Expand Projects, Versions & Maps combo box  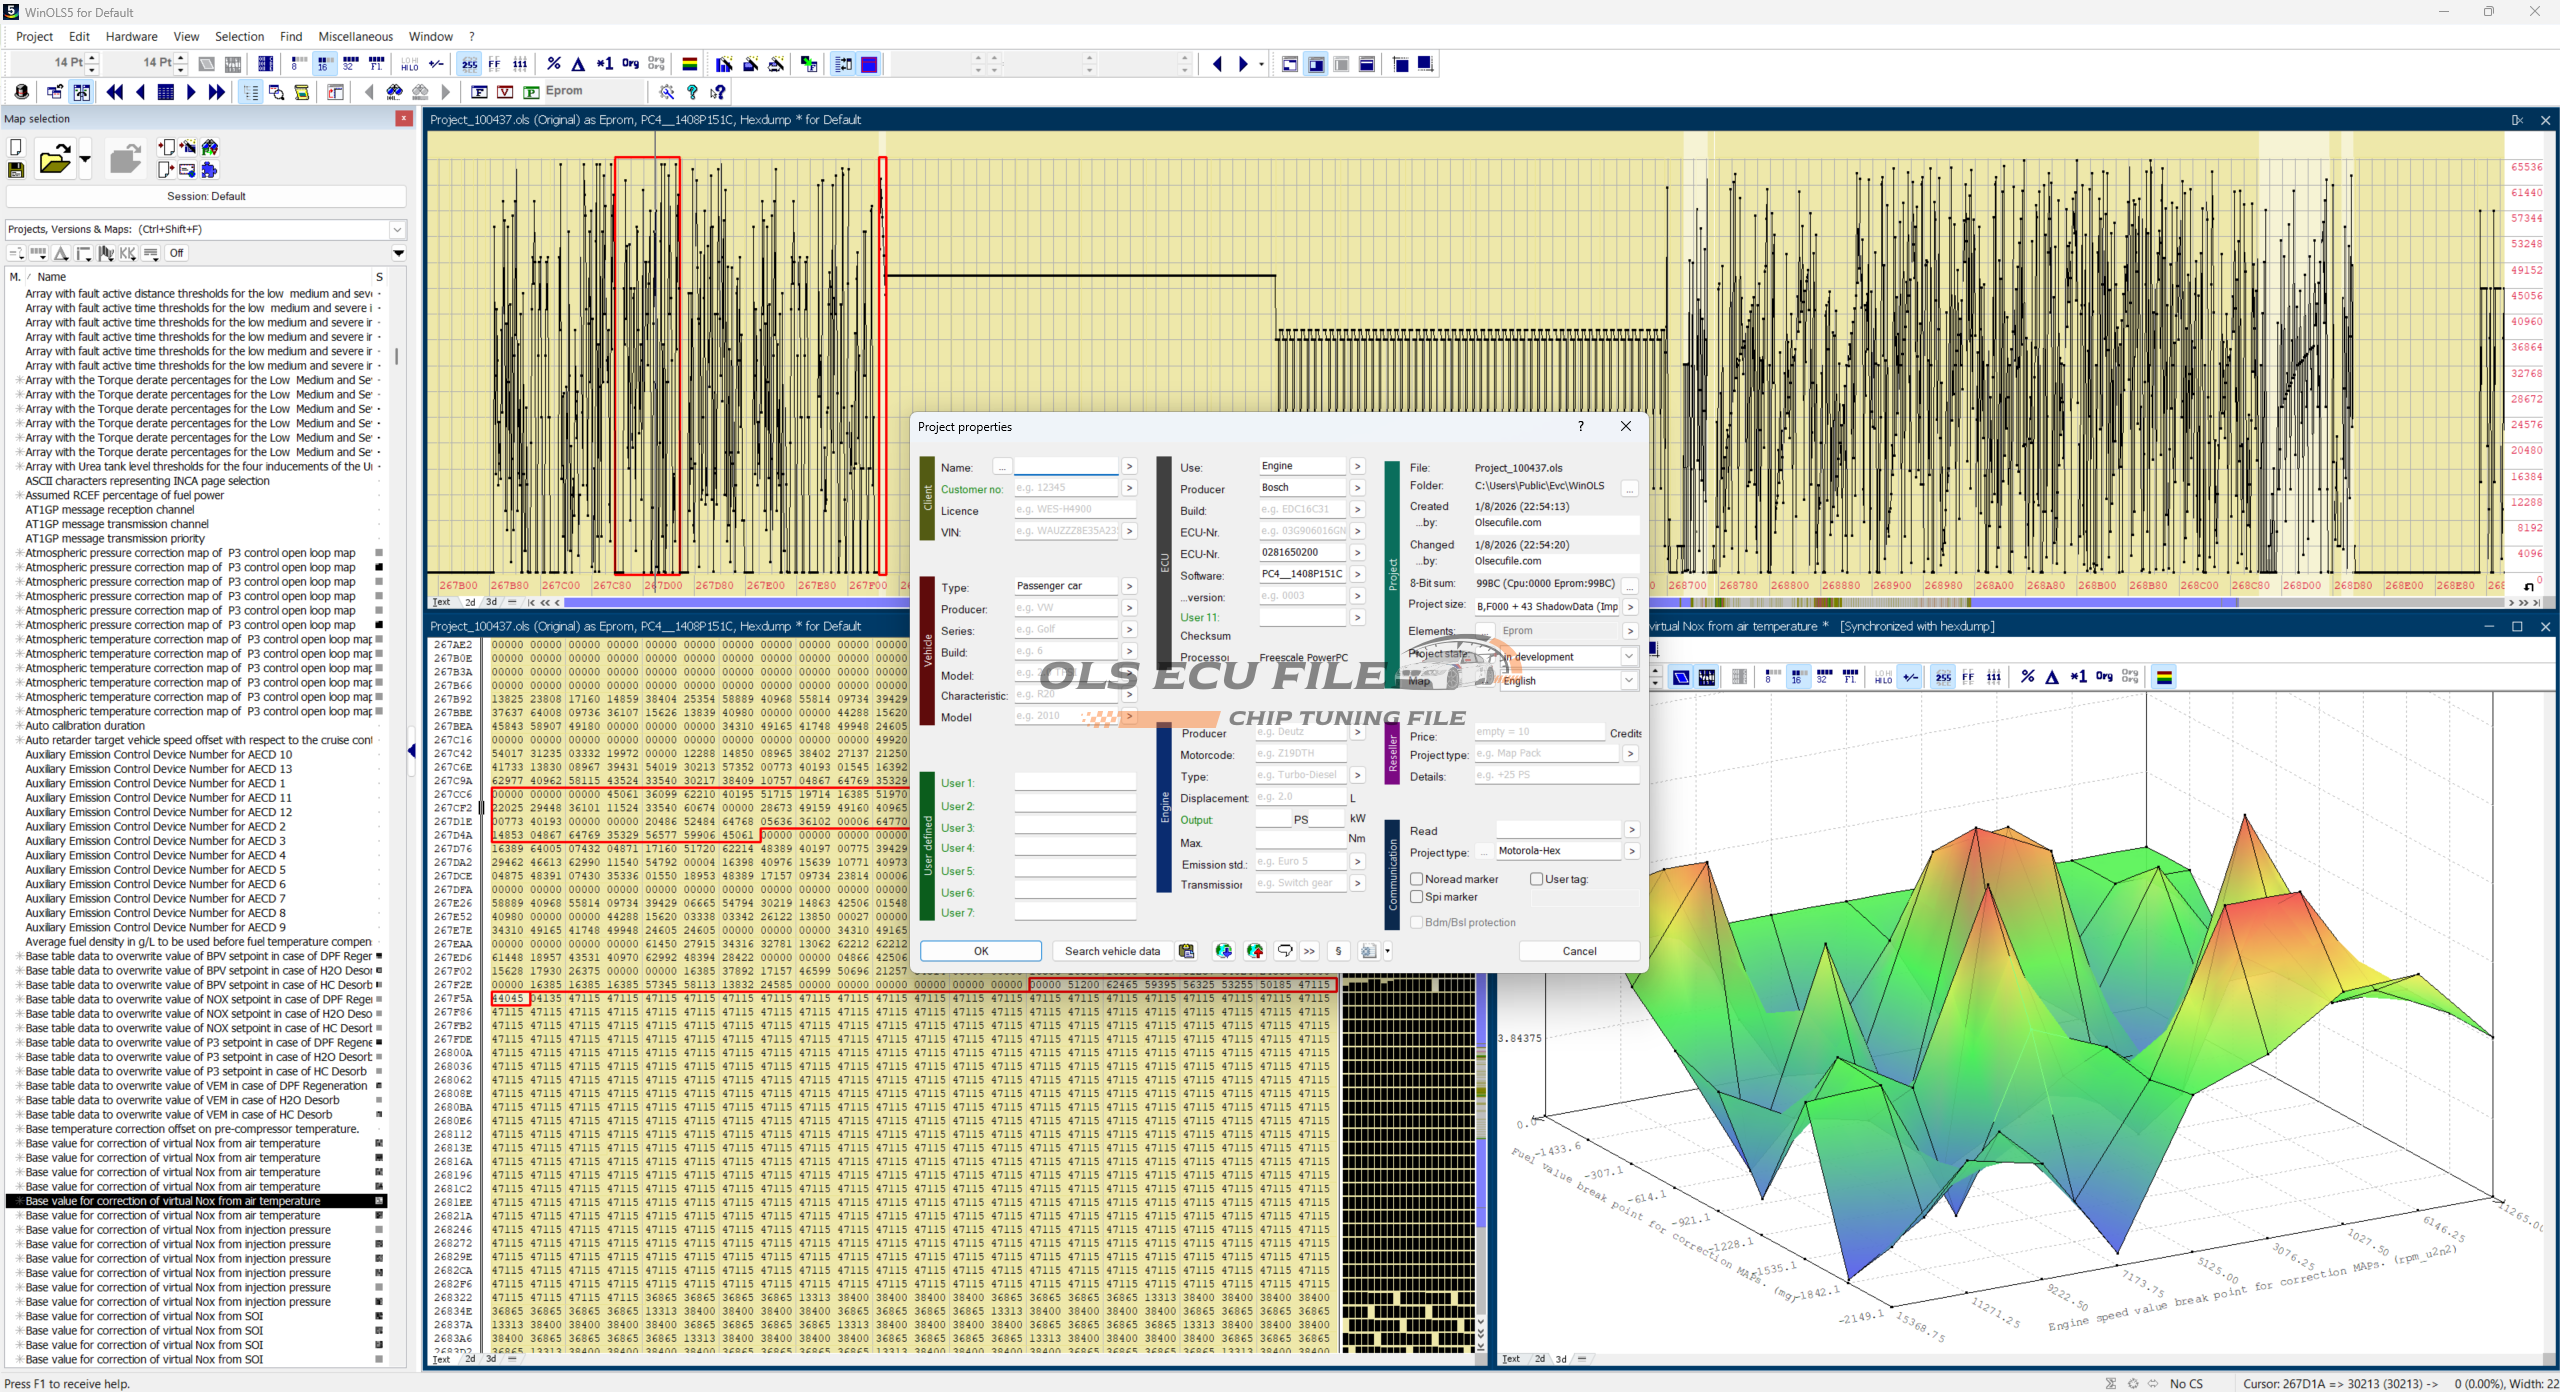click(397, 230)
